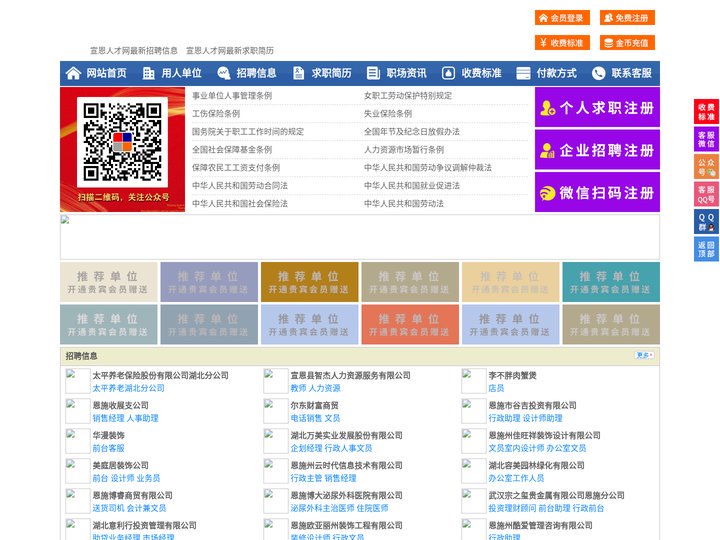Click the building icon beside 用人单位
Image resolution: width=720 pixels, height=540 pixels.
pyautogui.click(x=148, y=73)
